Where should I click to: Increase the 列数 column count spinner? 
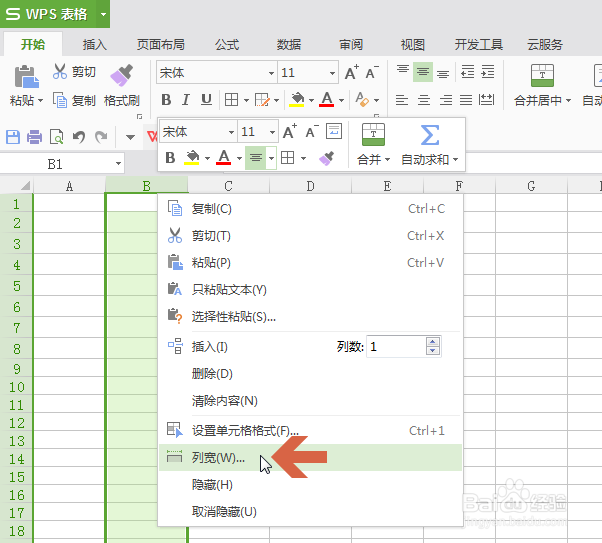433,341
